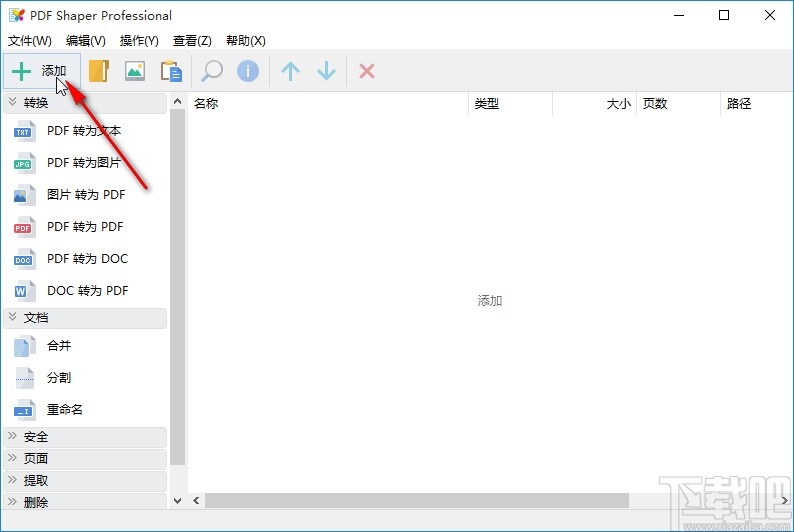Click the file list horizontal scrollbar thumb
The image size is (794, 532).
417,501
